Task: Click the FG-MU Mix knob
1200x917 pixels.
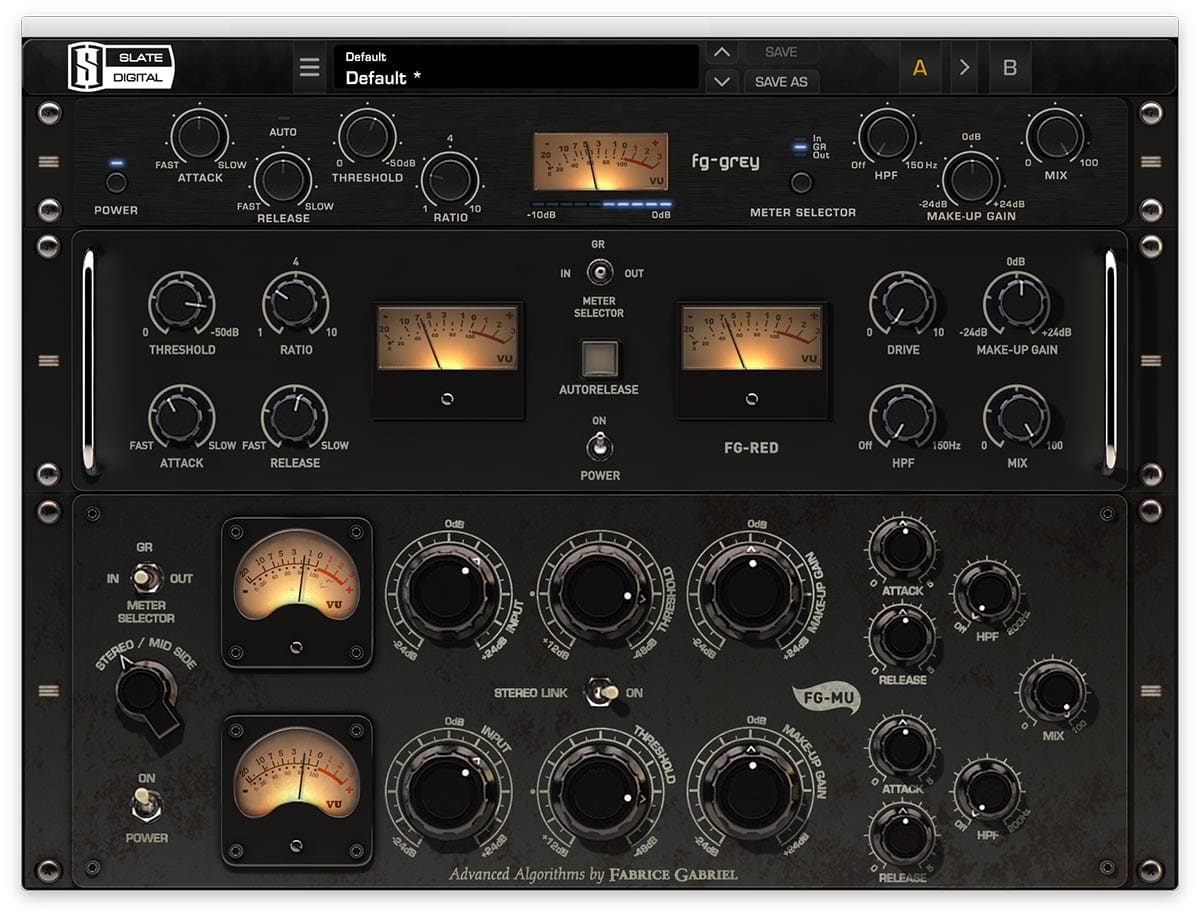Action: click(1053, 693)
